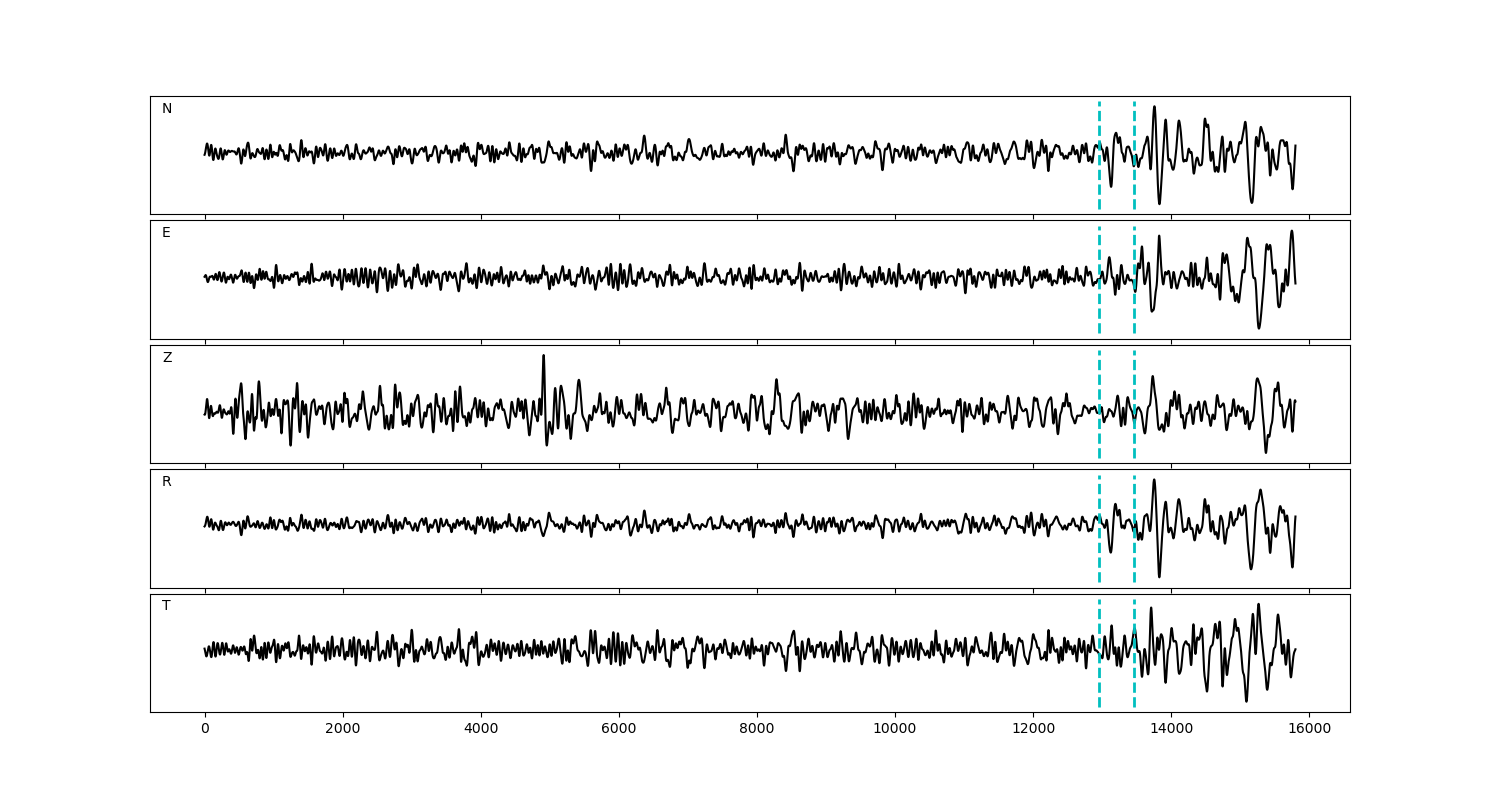Select the 4000 tick label on x-axis
This screenshot has width=1500, height=800.
(481, 729)
